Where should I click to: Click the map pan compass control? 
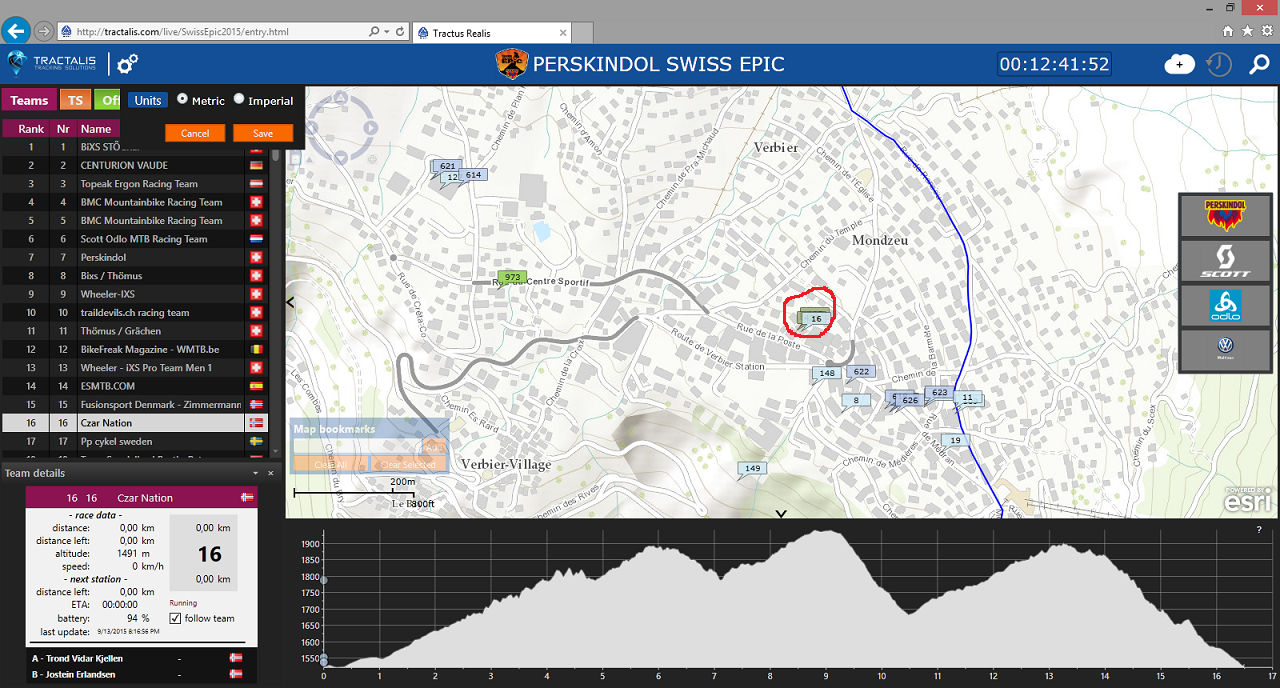point(340,127)
